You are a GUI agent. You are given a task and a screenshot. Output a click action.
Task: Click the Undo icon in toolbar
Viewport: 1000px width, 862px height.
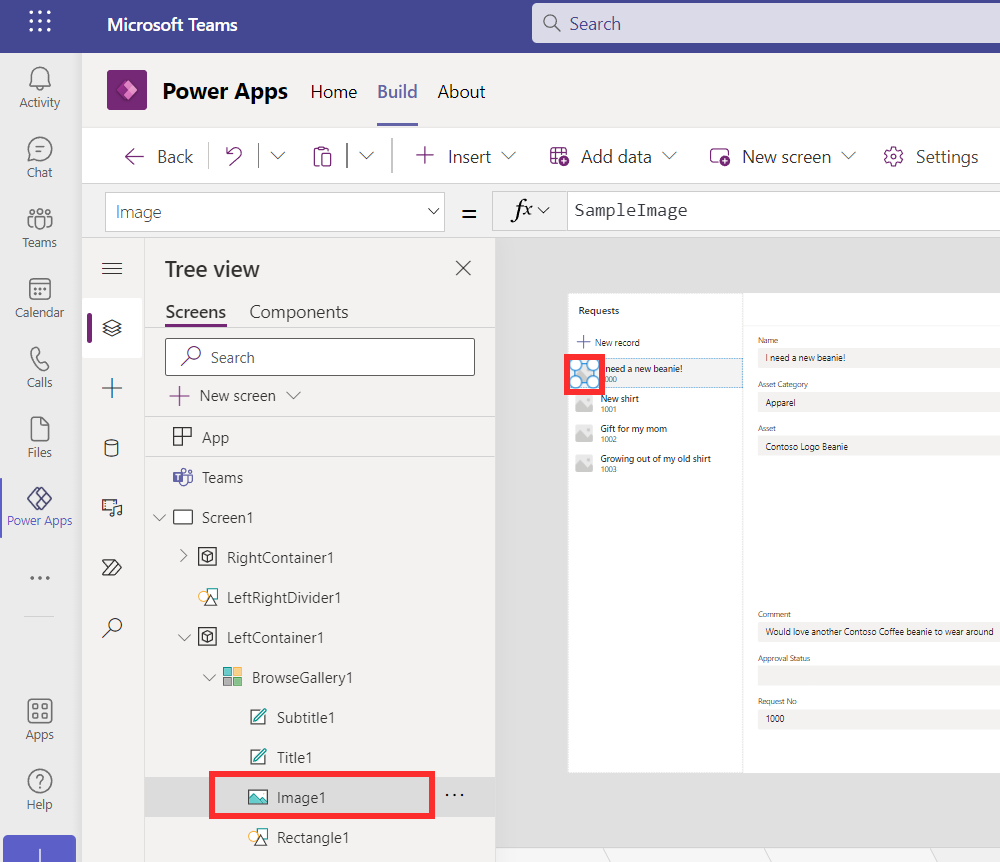coord(234,156)
